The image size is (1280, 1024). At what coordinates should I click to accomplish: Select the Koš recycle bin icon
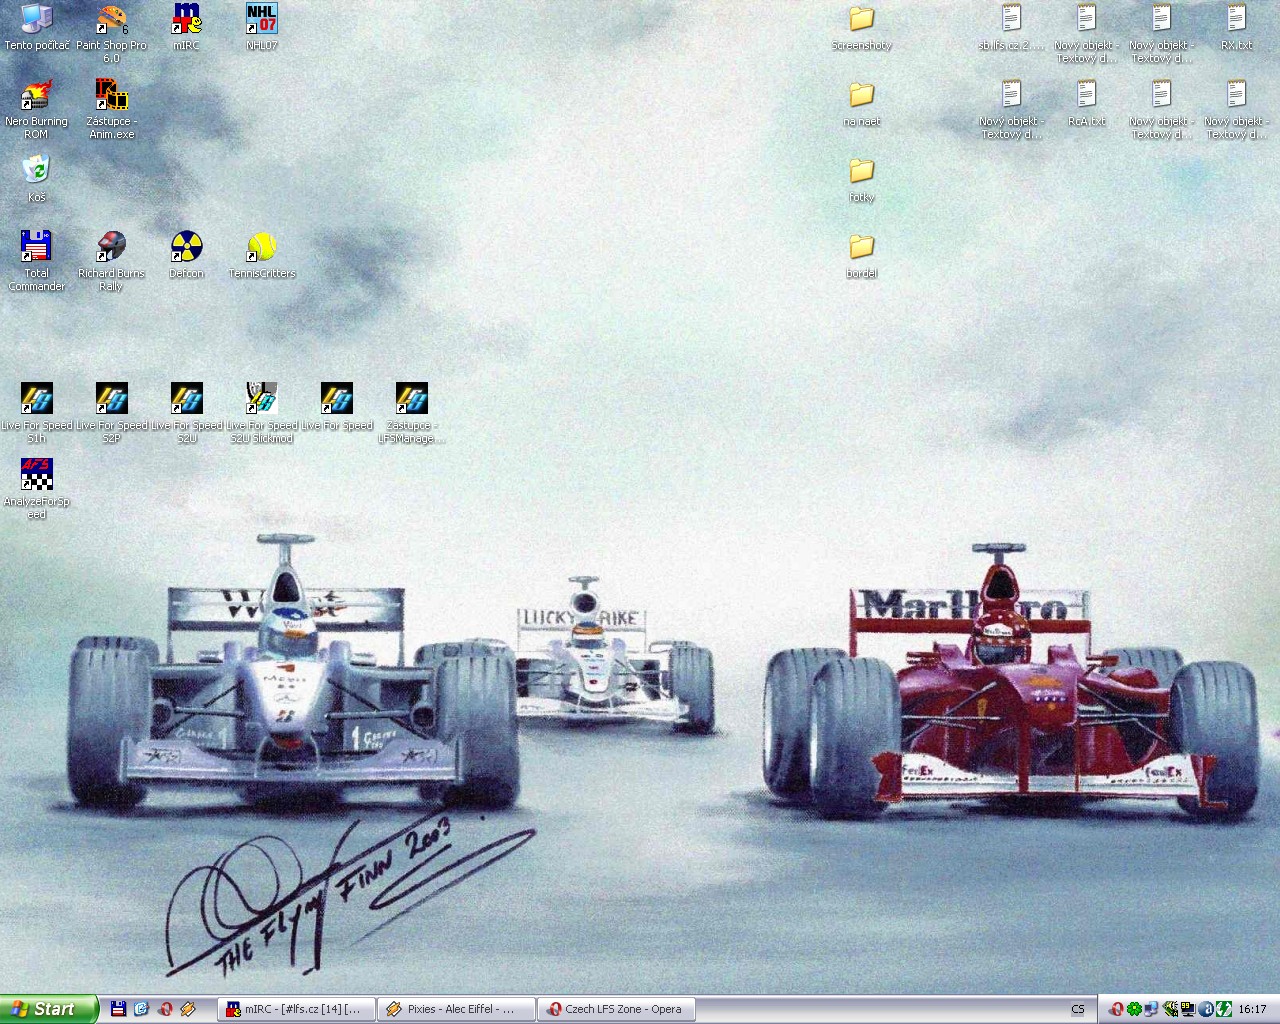coord(37,179)
